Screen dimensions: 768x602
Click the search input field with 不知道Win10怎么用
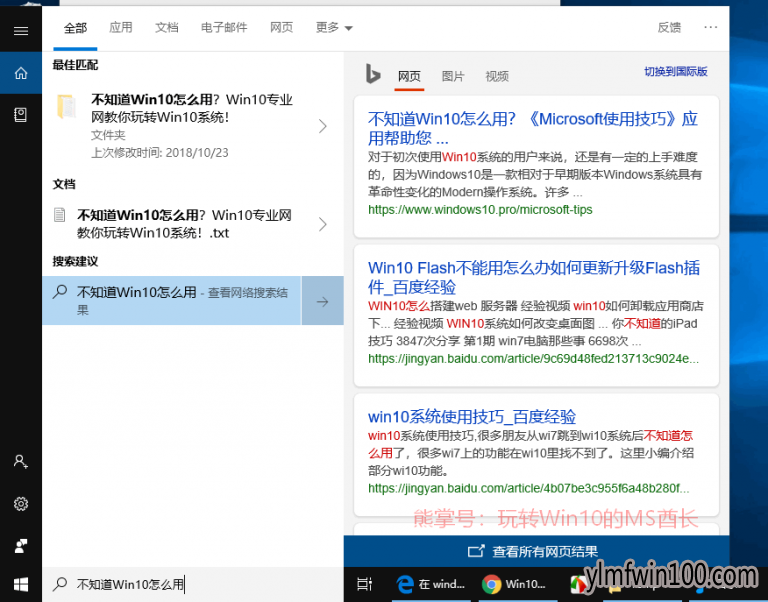point(193,584)
